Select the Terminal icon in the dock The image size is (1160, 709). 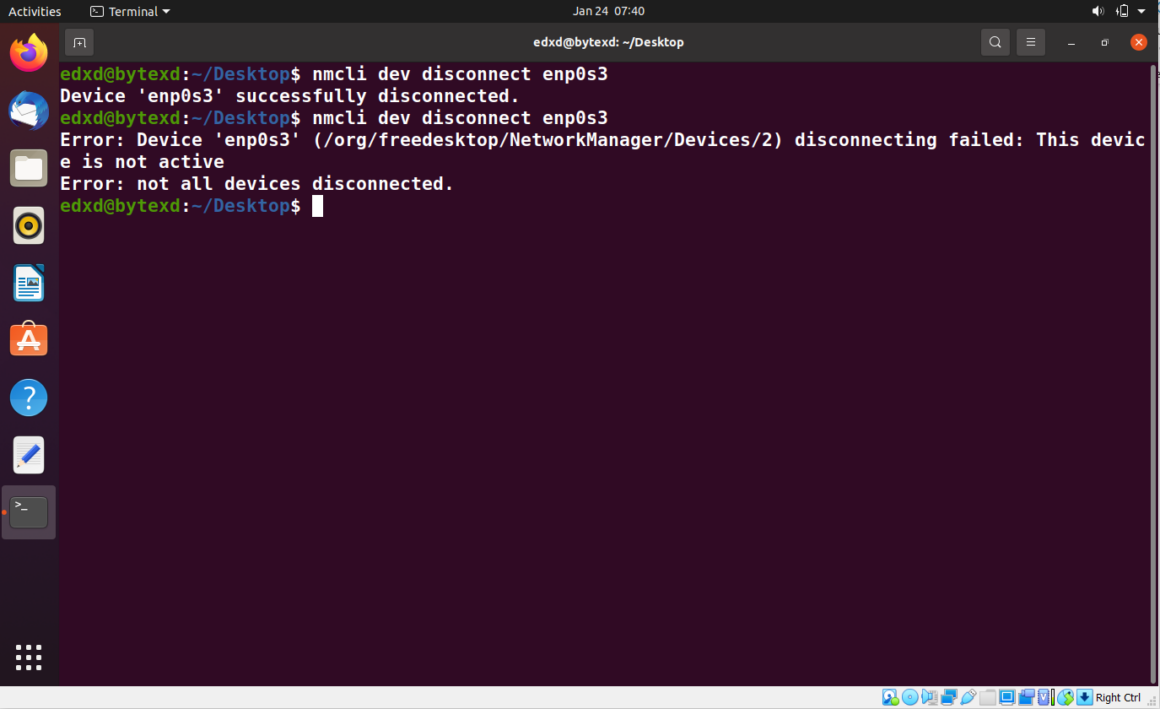[28, 511]
